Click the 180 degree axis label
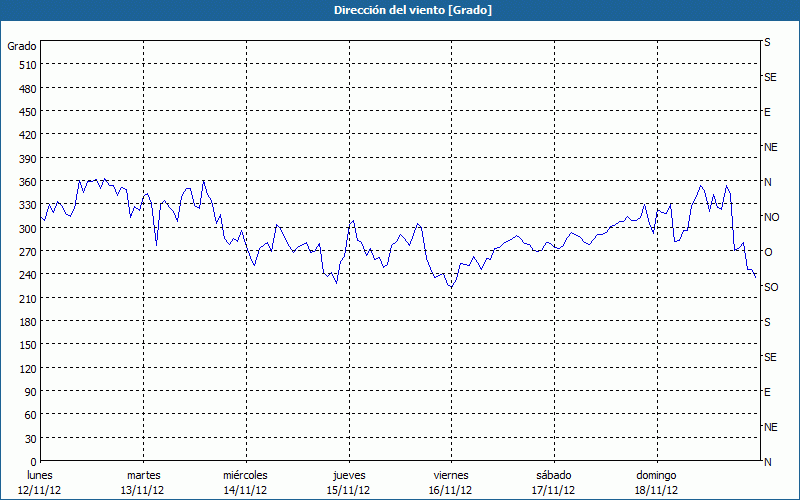Viewport: 800px width, 500px height. [28, 322]
